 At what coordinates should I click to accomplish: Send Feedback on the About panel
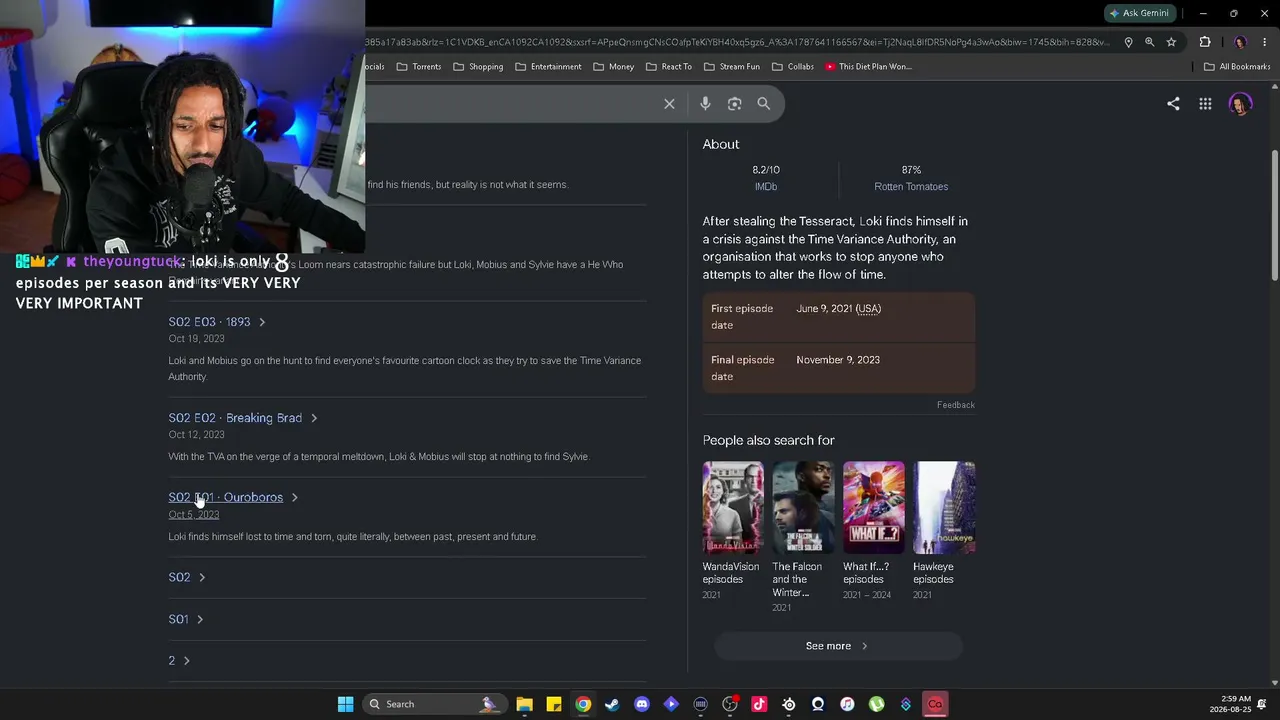[x=956, y=405]
